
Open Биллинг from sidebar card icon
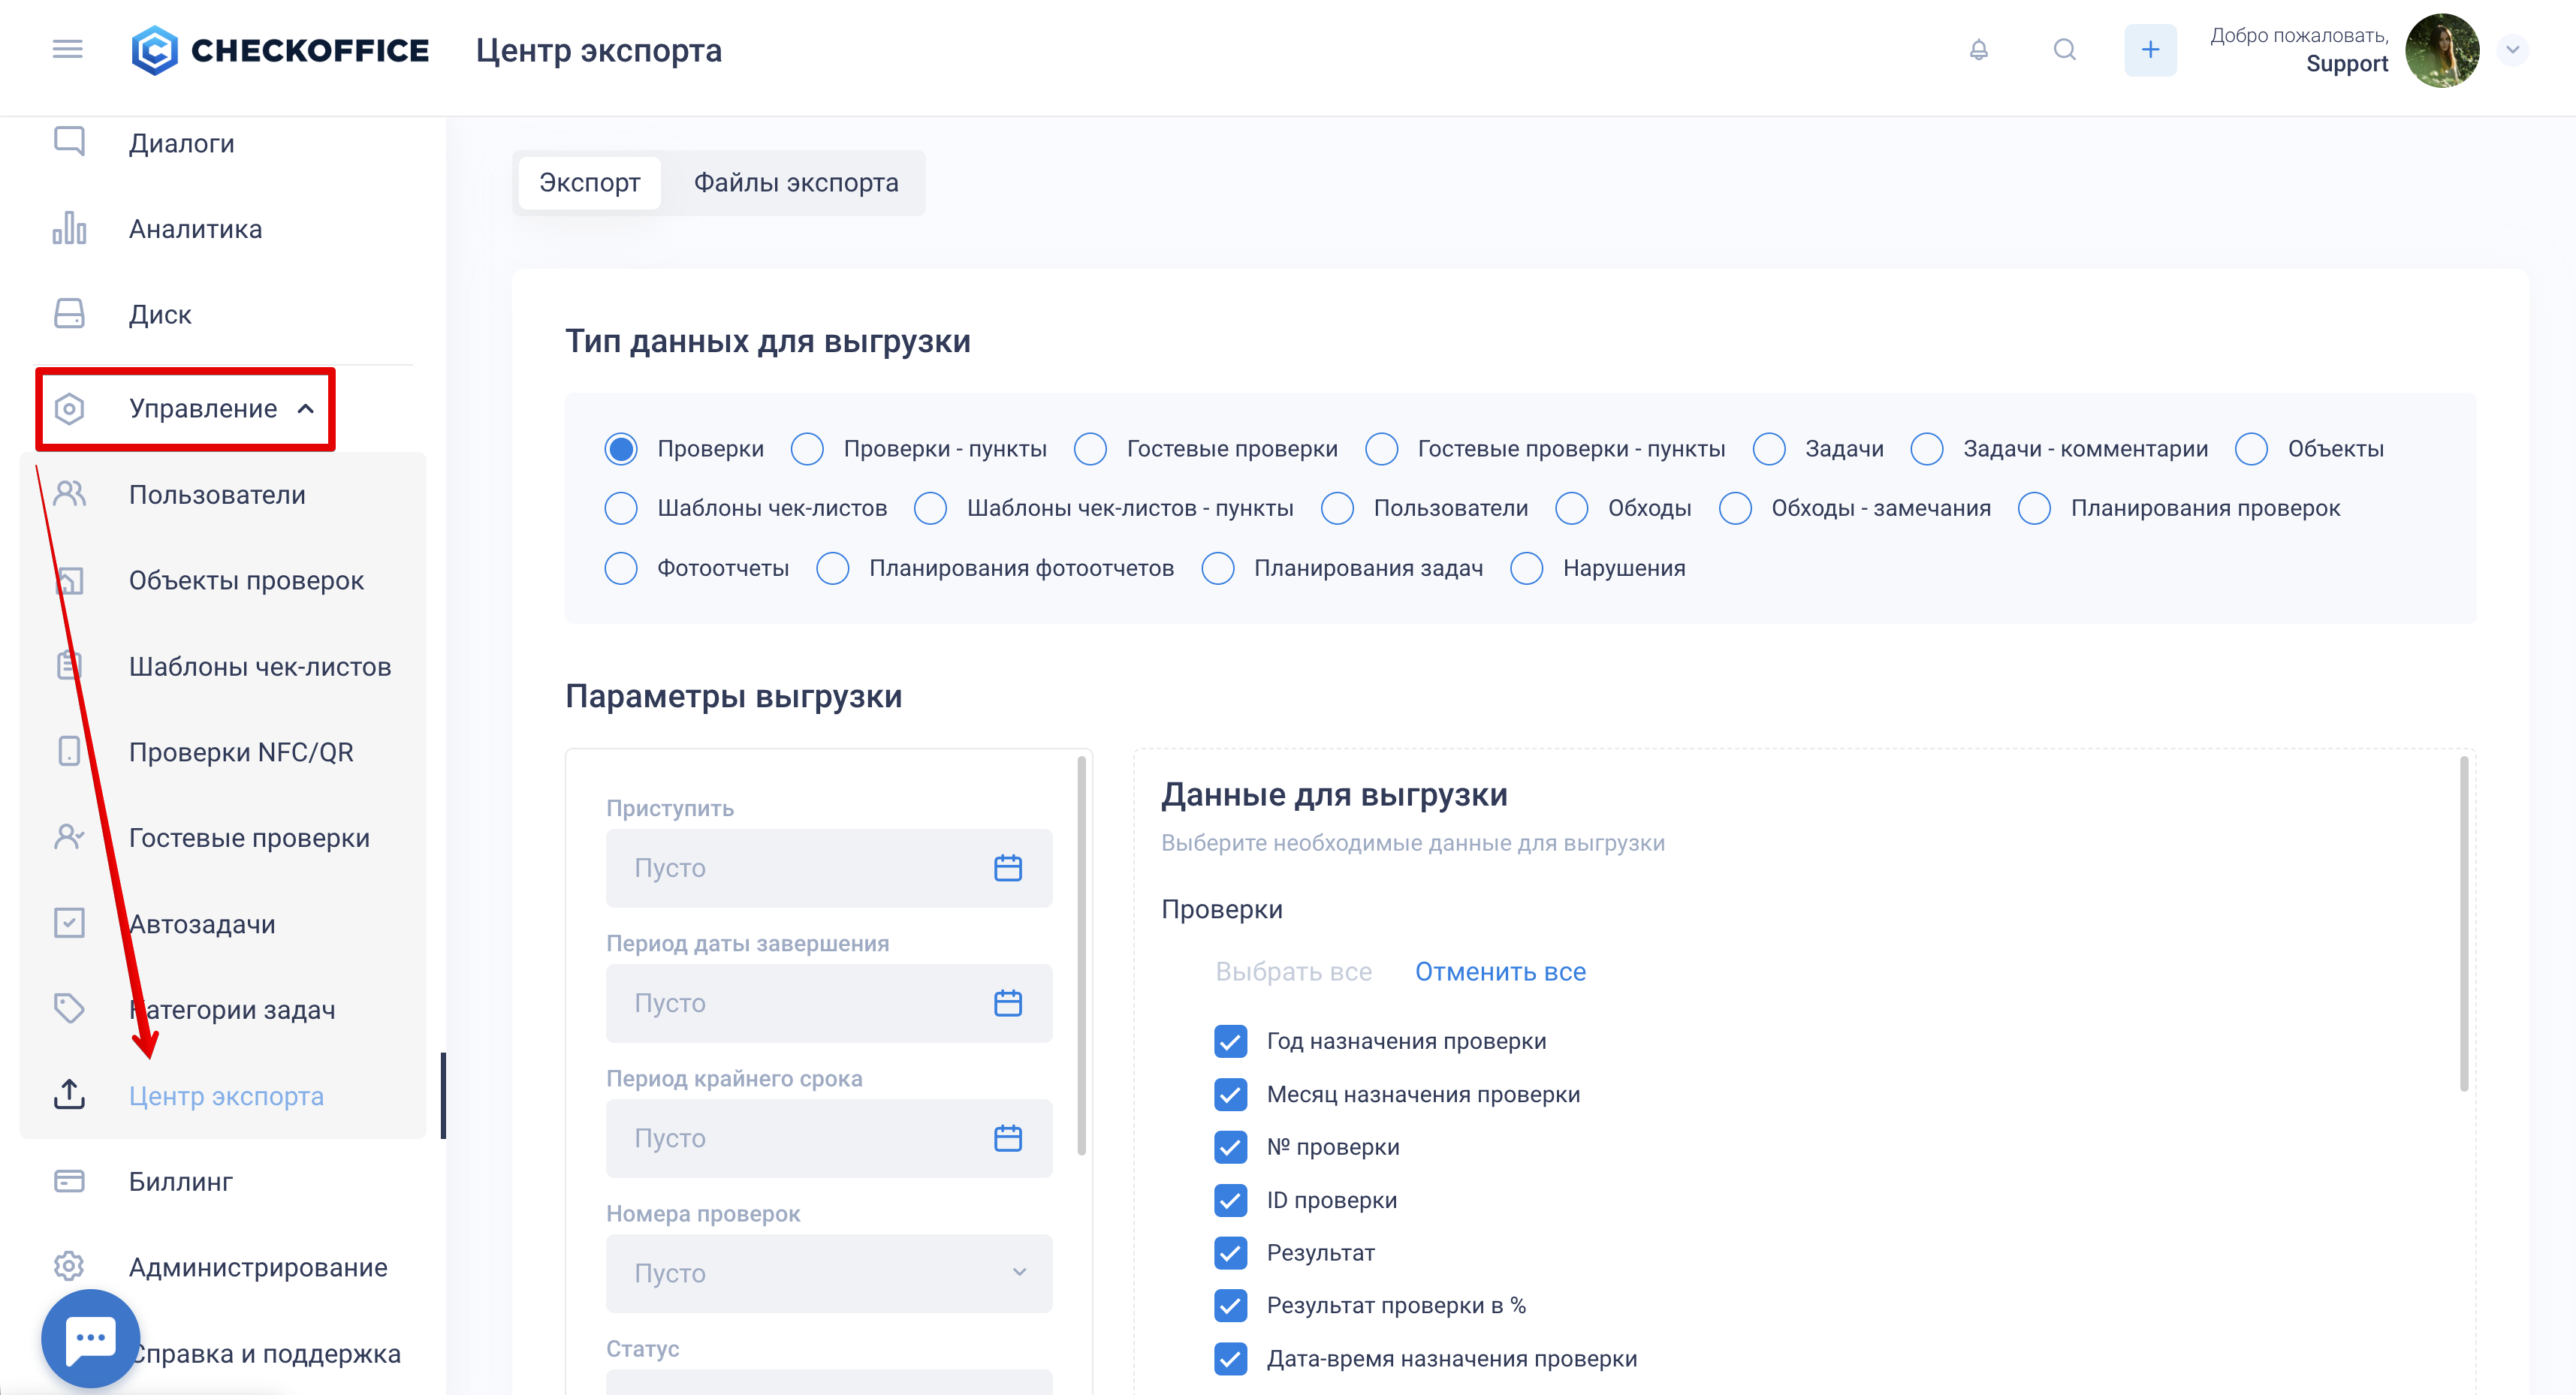pos(69,1181)
